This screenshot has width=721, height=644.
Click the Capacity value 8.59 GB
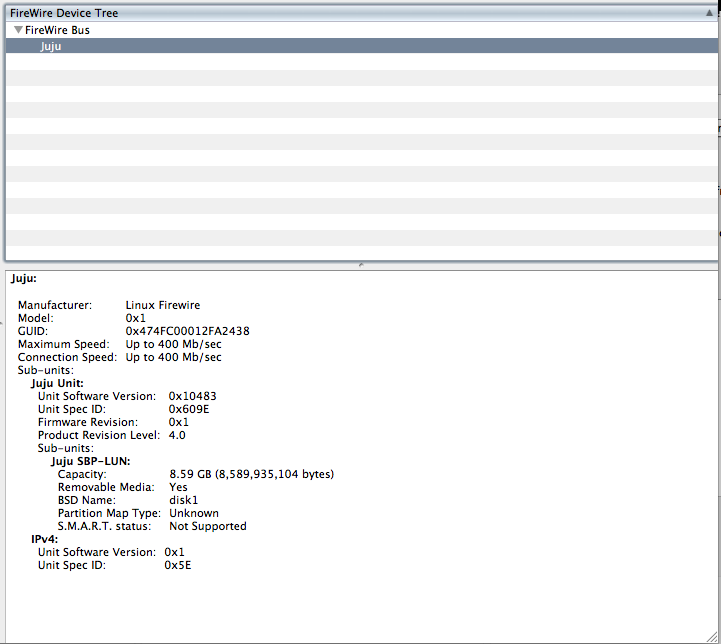tap(252, 474)
